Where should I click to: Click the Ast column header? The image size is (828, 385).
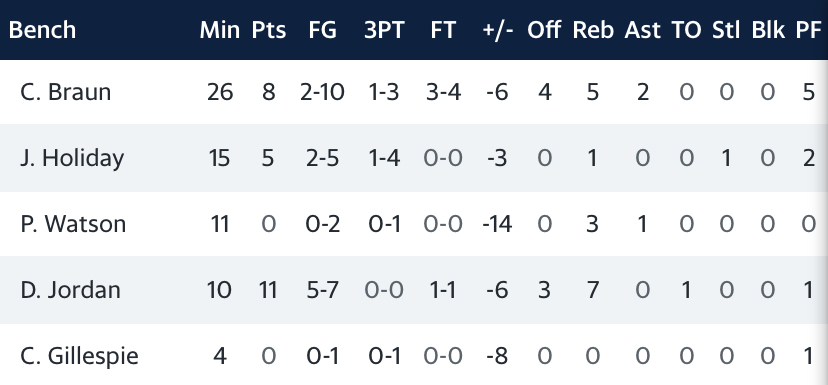coord(642,30)
